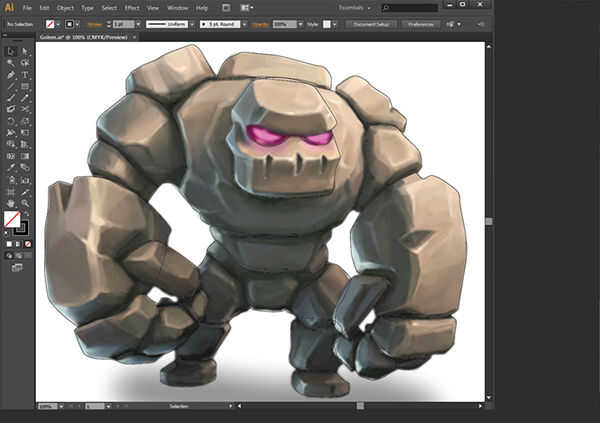Select the Free Transform tool
Viewport: 600px width, 423px height.
(x=25, y=133)
